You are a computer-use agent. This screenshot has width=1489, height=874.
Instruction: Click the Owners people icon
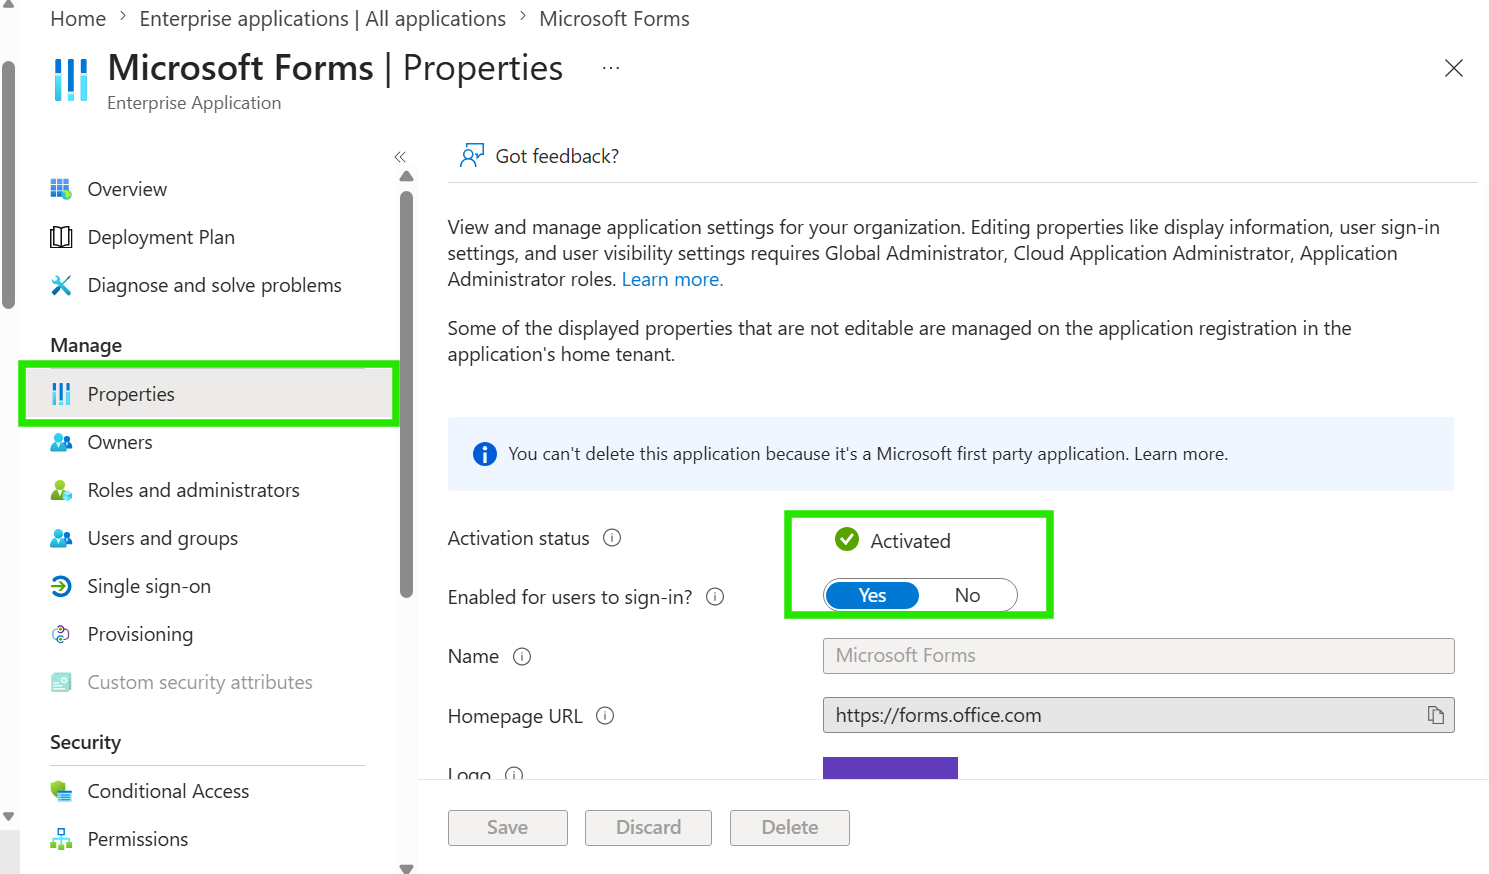pyautogui.click(x=61, y=442)
